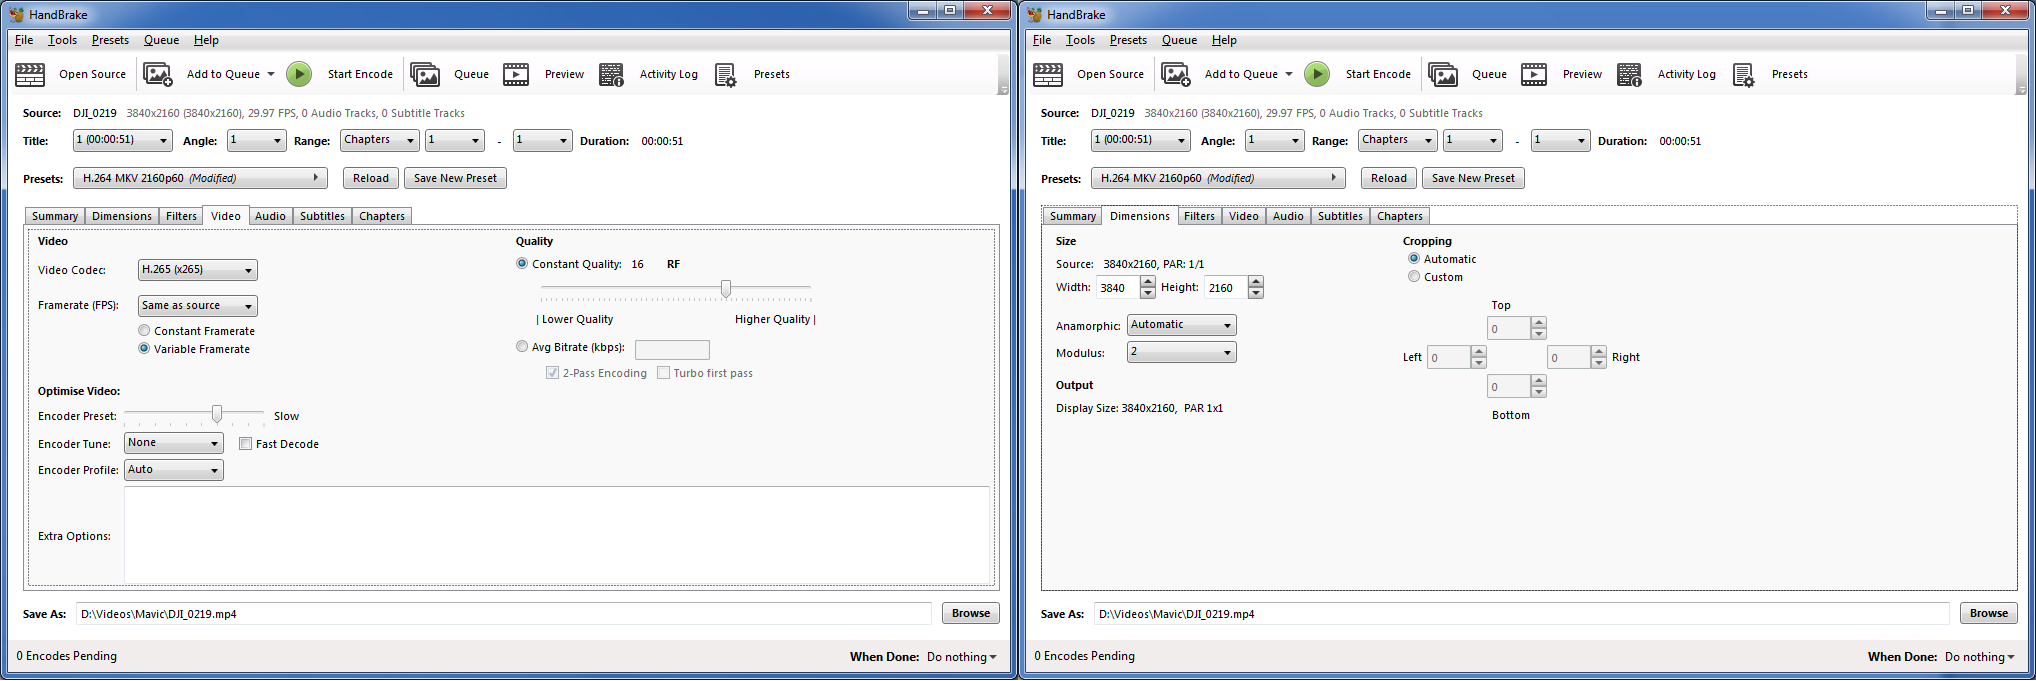Click Presets toolbar icon in left window
Viewport: 2036px width, 681px height.
(726, 74)
